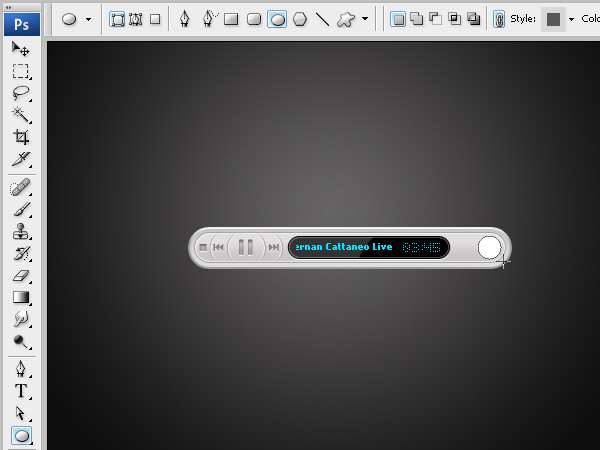
Task: Enable Shape Layers mode in options bar
Action: tap(117, 19)
